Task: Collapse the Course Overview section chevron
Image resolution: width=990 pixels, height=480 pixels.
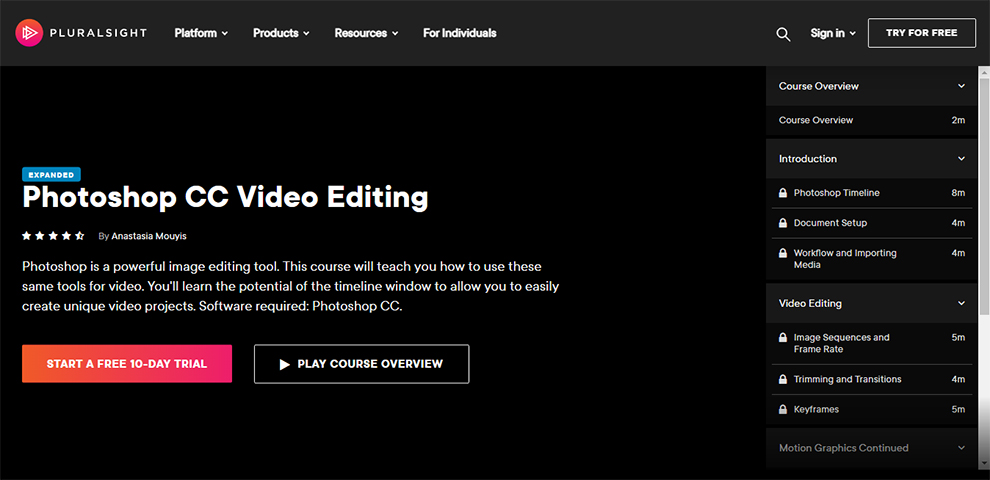Action: 961,86
